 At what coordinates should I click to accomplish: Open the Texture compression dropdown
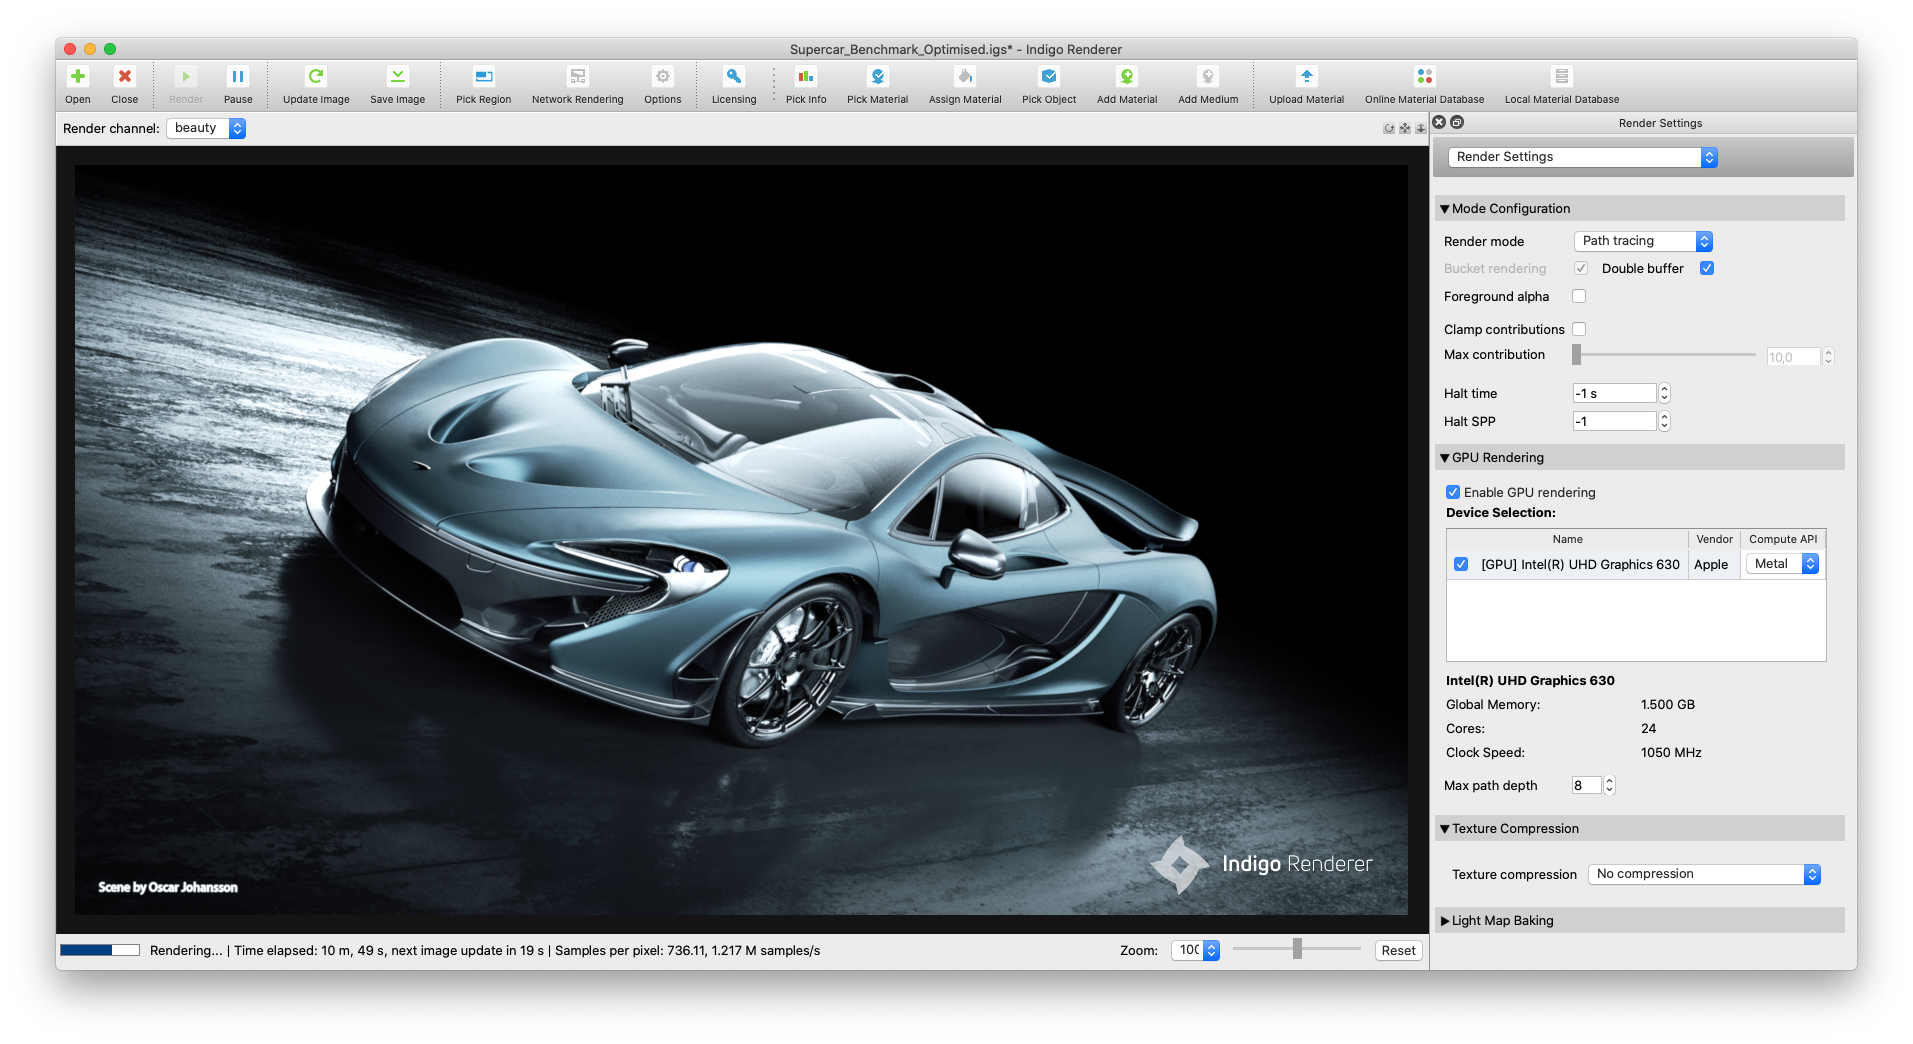click(1704, 874)
